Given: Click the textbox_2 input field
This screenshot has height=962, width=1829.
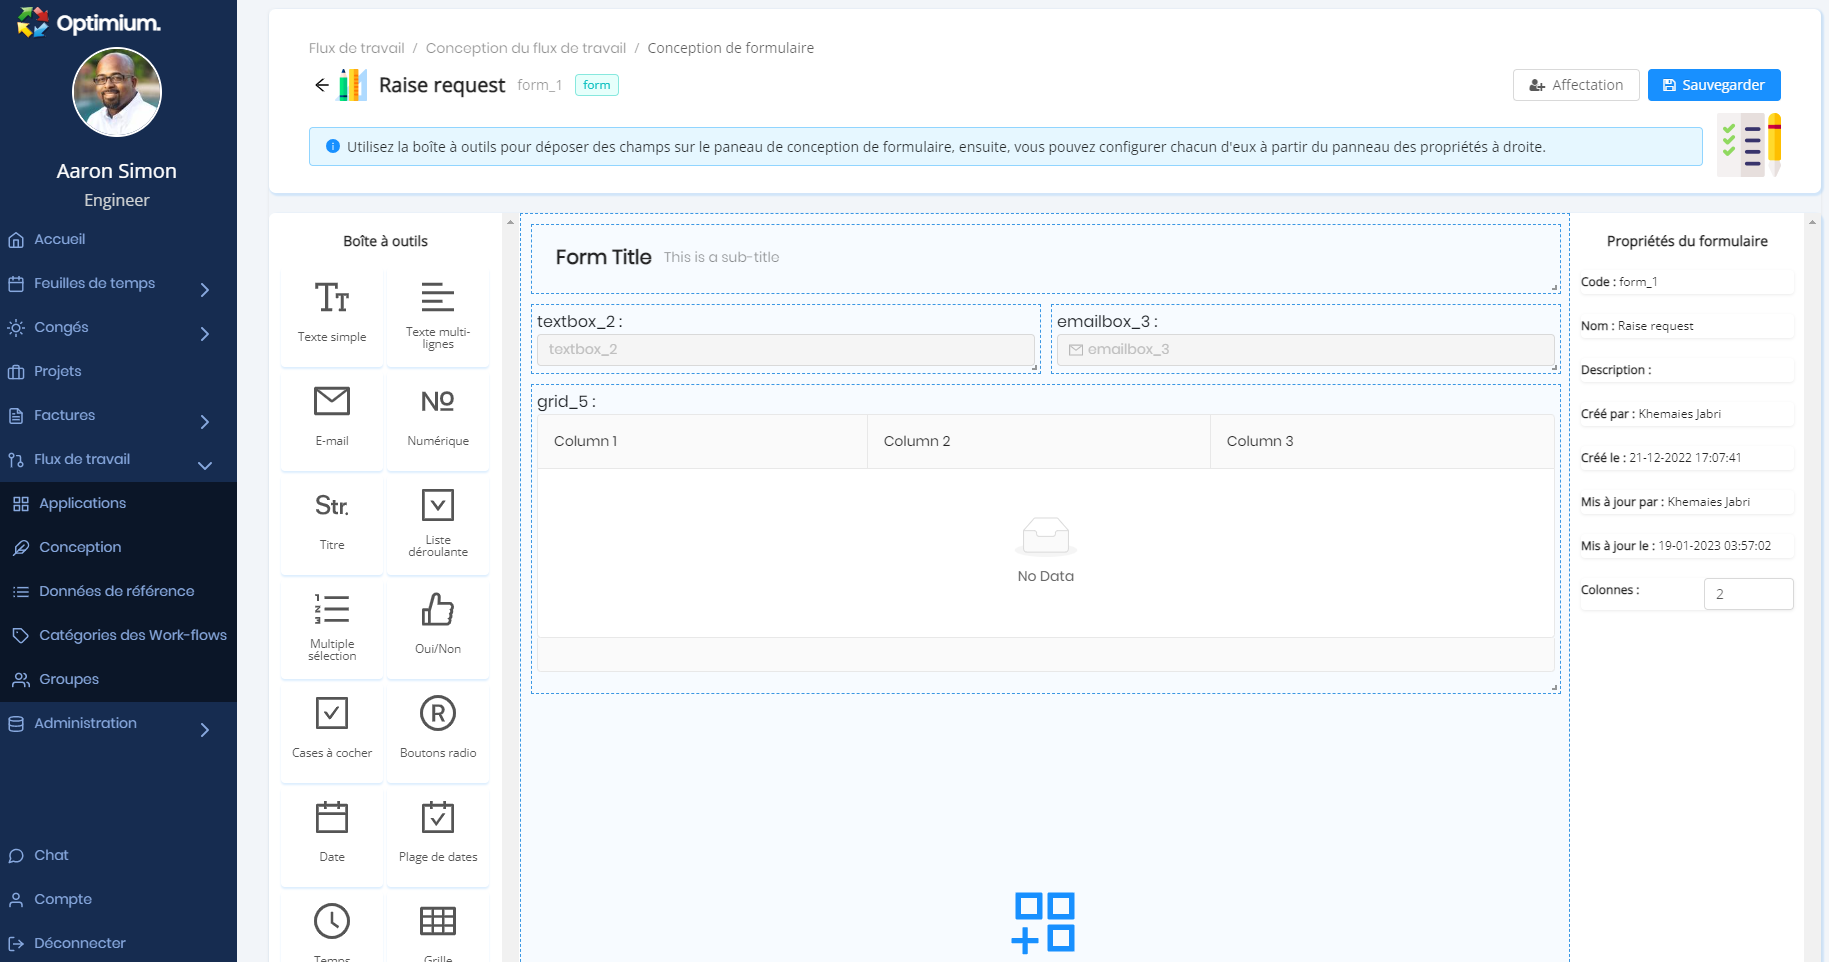Looking at the screenshot, I should click(x=785, y=350).
